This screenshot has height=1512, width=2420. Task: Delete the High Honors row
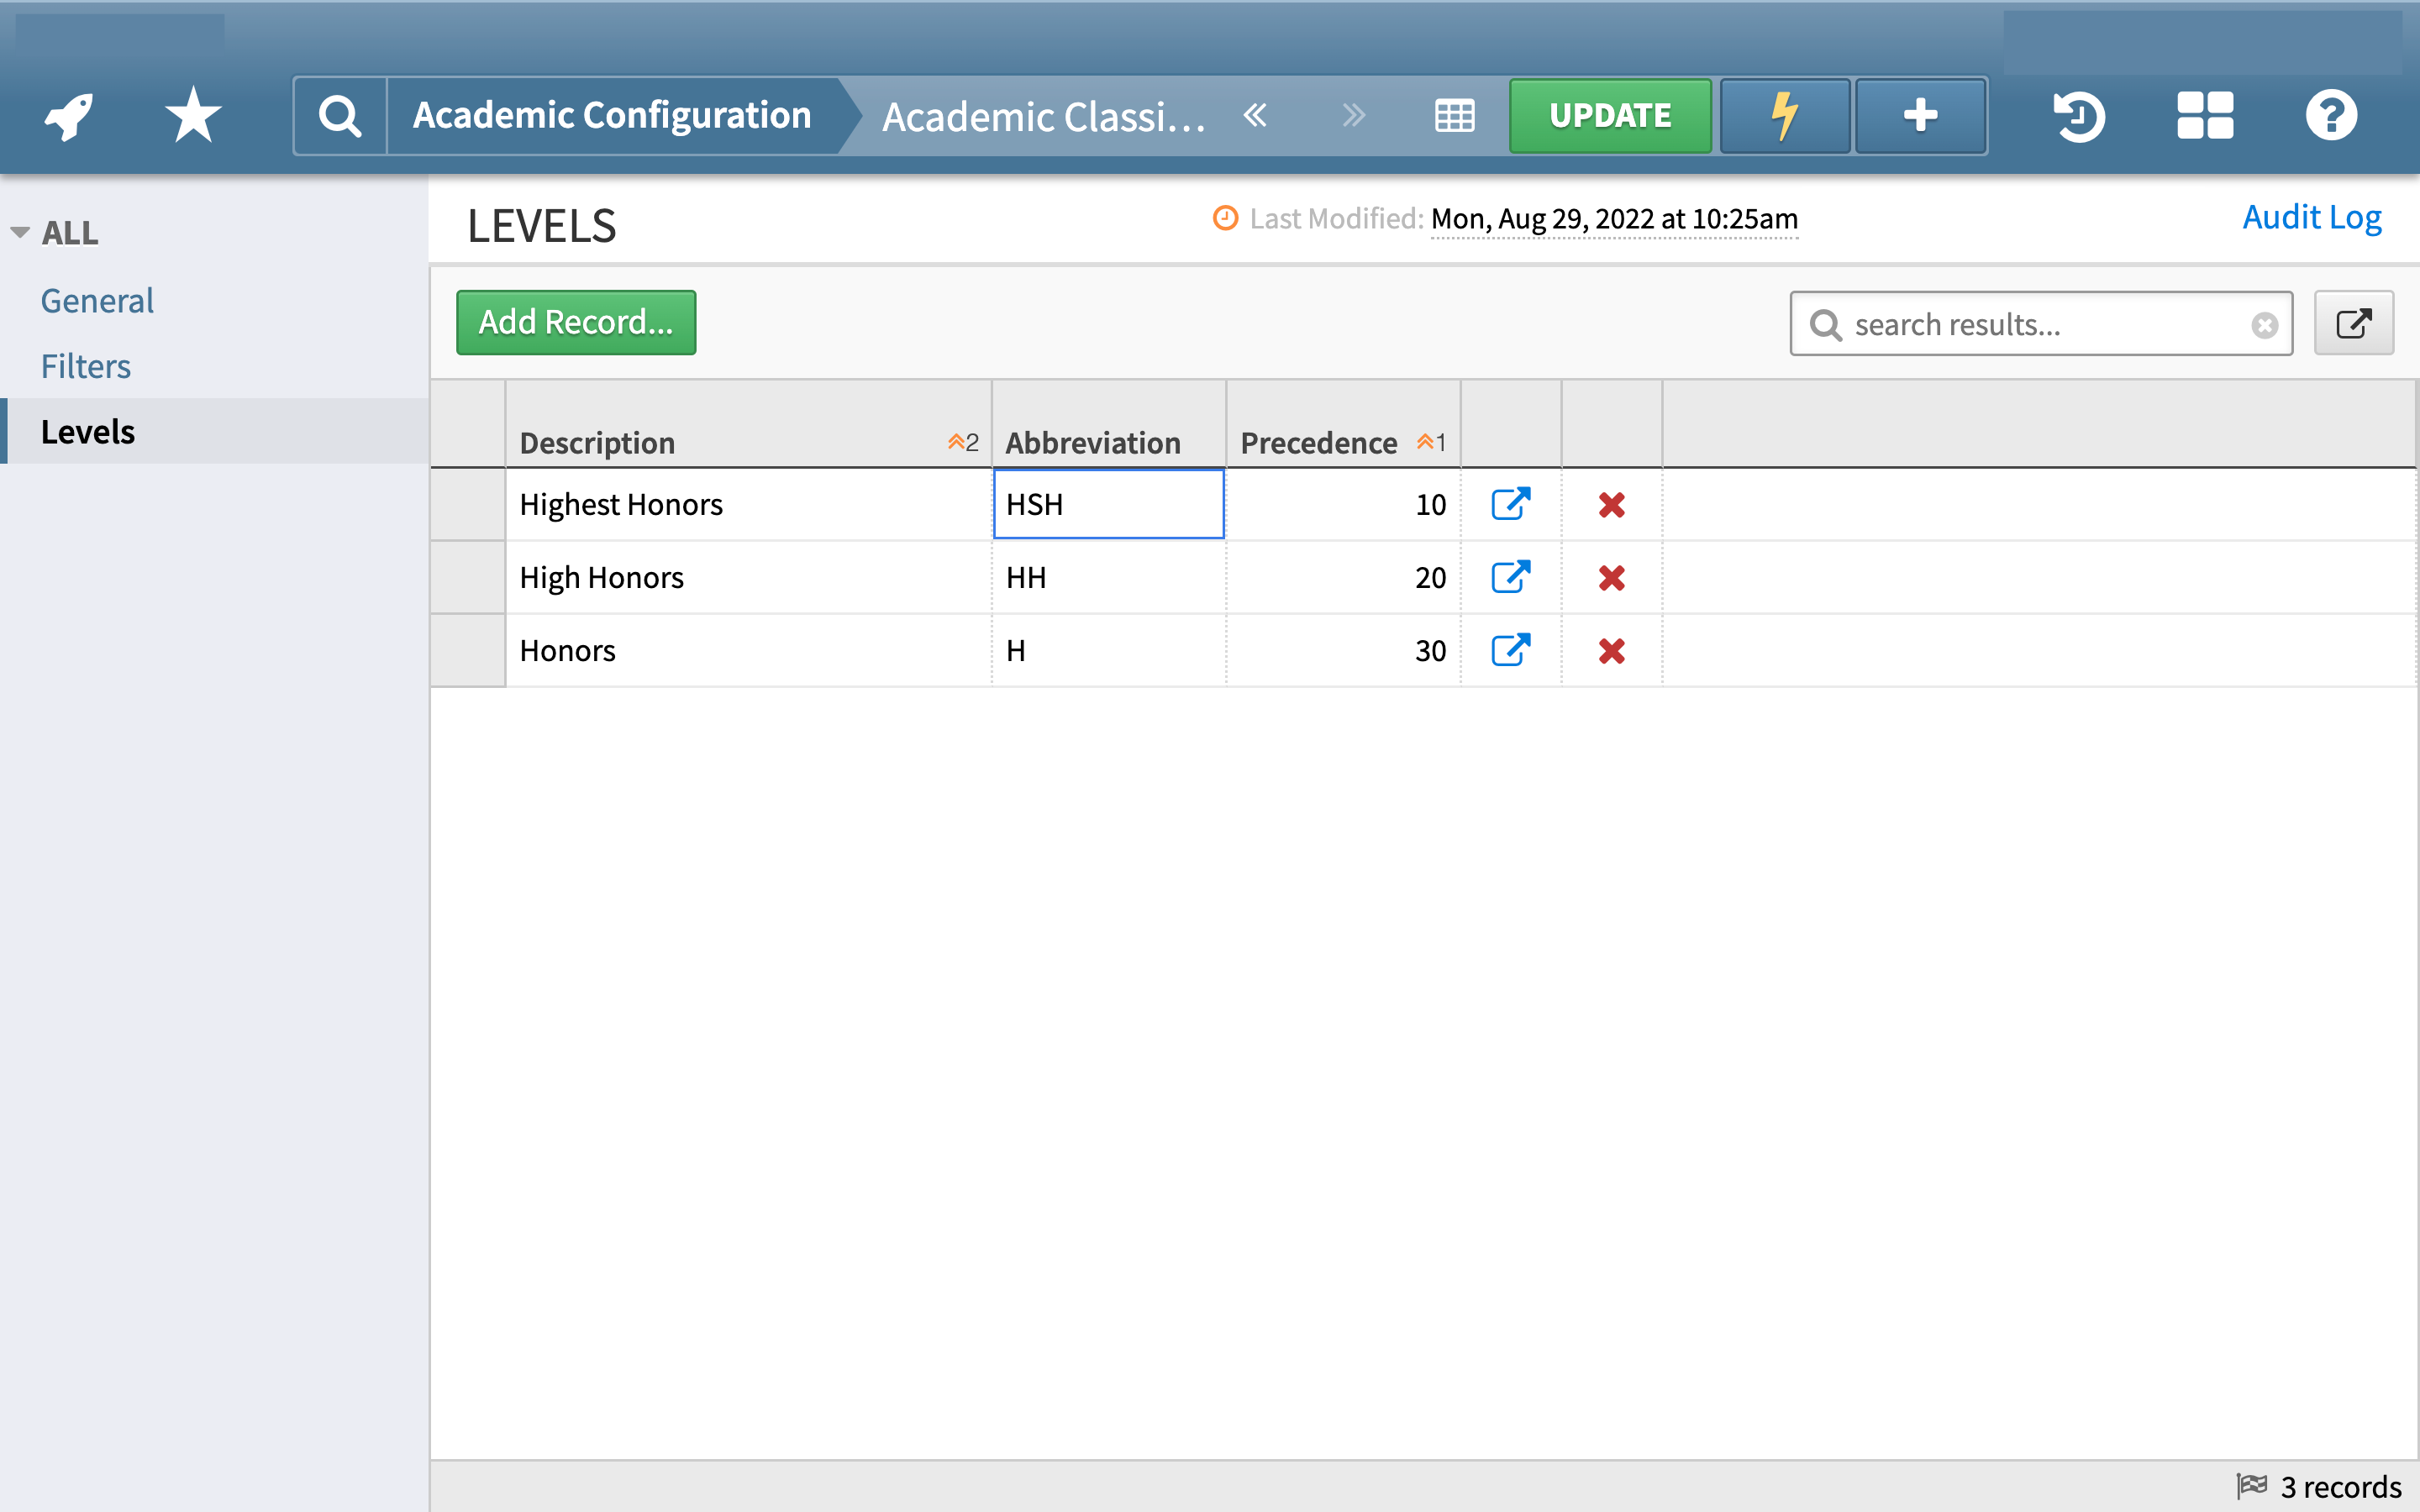point(1611,577)
